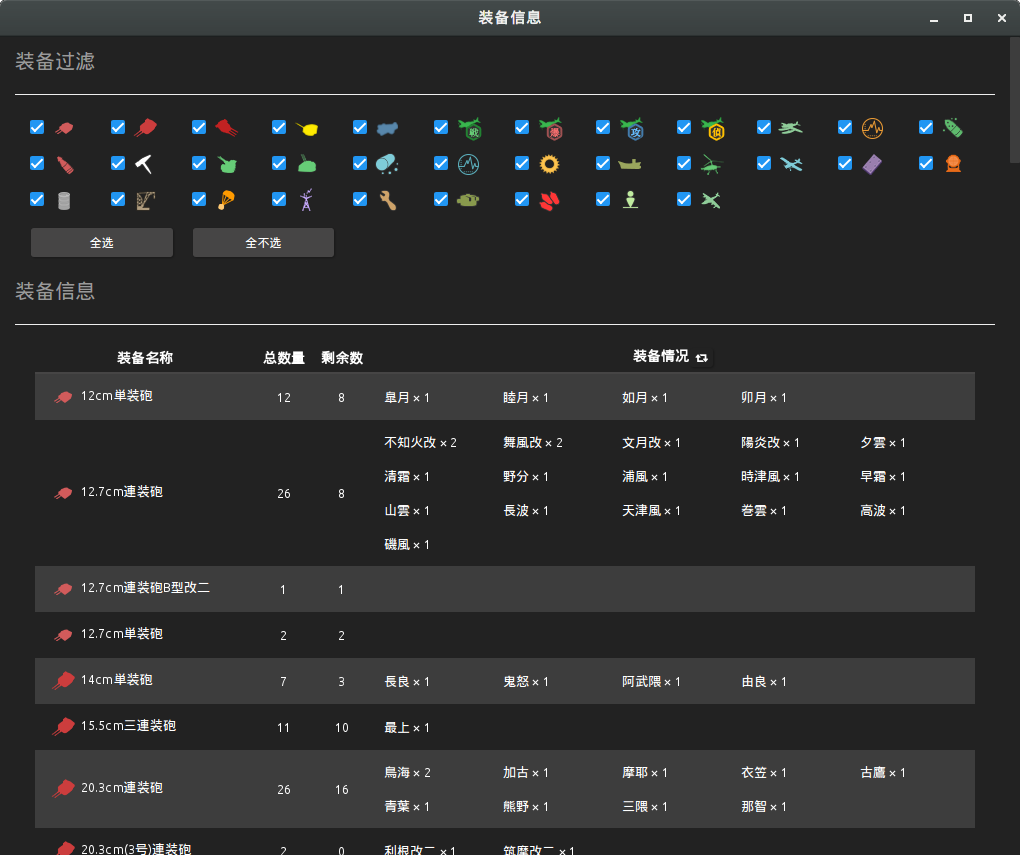Click the 总数量 column header
Screen dimensions: 1020x855
click(x=283, y=358)
